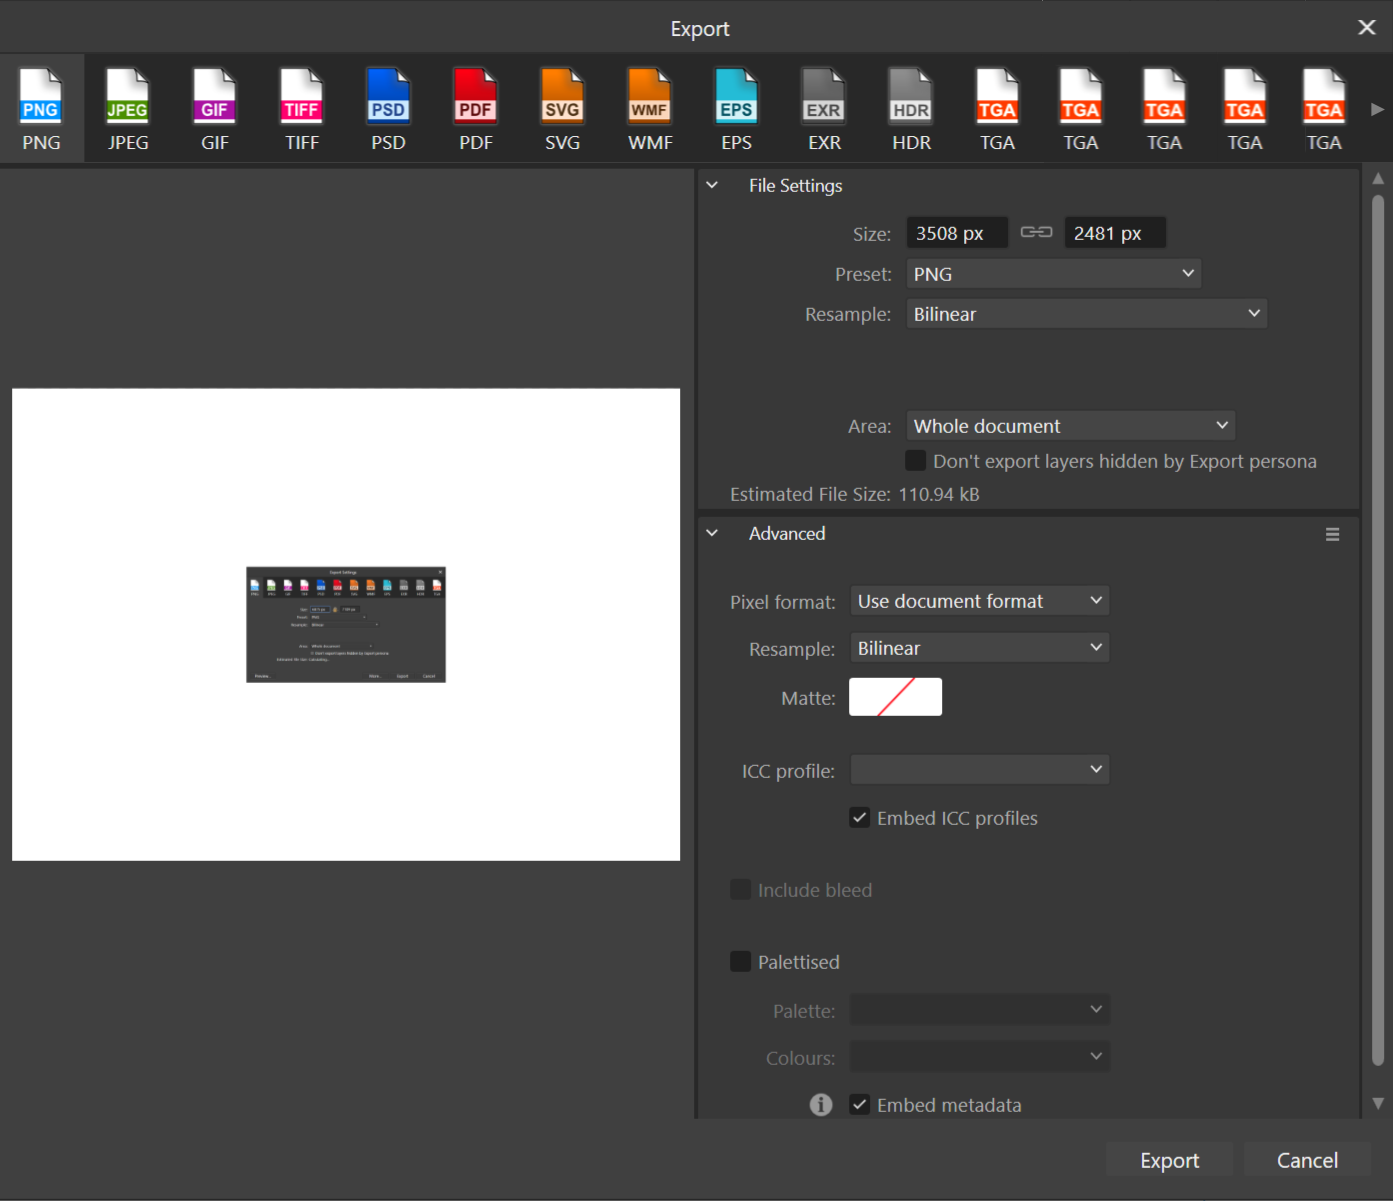Select the PSD export format
Screen dimensions: 1393x1201
388,109
